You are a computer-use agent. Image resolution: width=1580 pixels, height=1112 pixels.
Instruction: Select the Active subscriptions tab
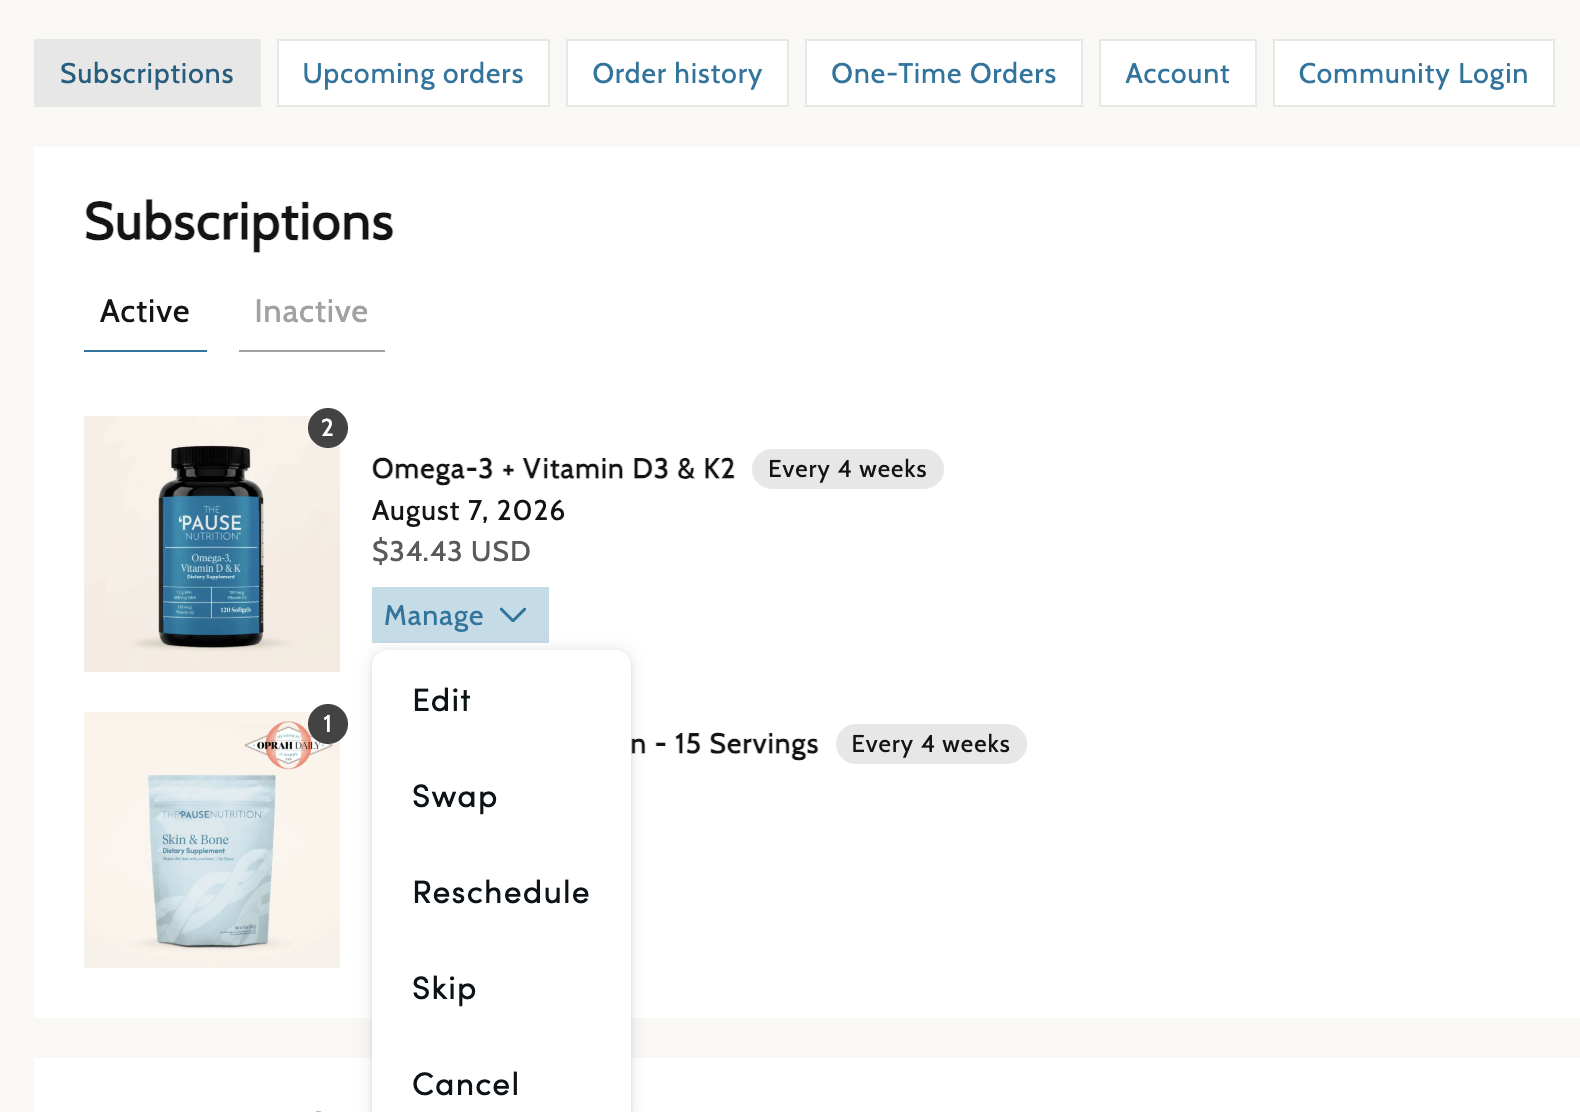[145, 312]
